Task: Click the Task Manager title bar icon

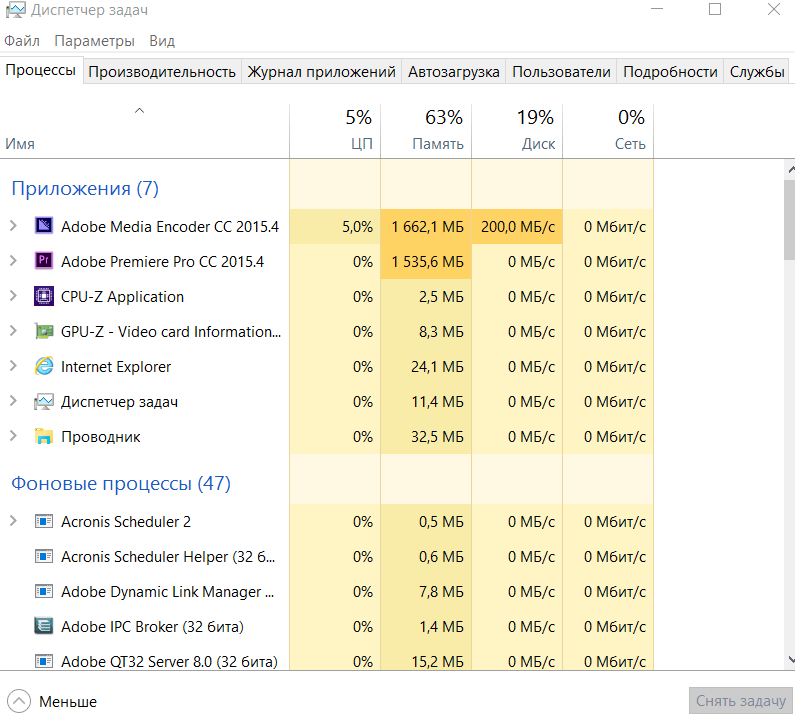Action: 15,10
